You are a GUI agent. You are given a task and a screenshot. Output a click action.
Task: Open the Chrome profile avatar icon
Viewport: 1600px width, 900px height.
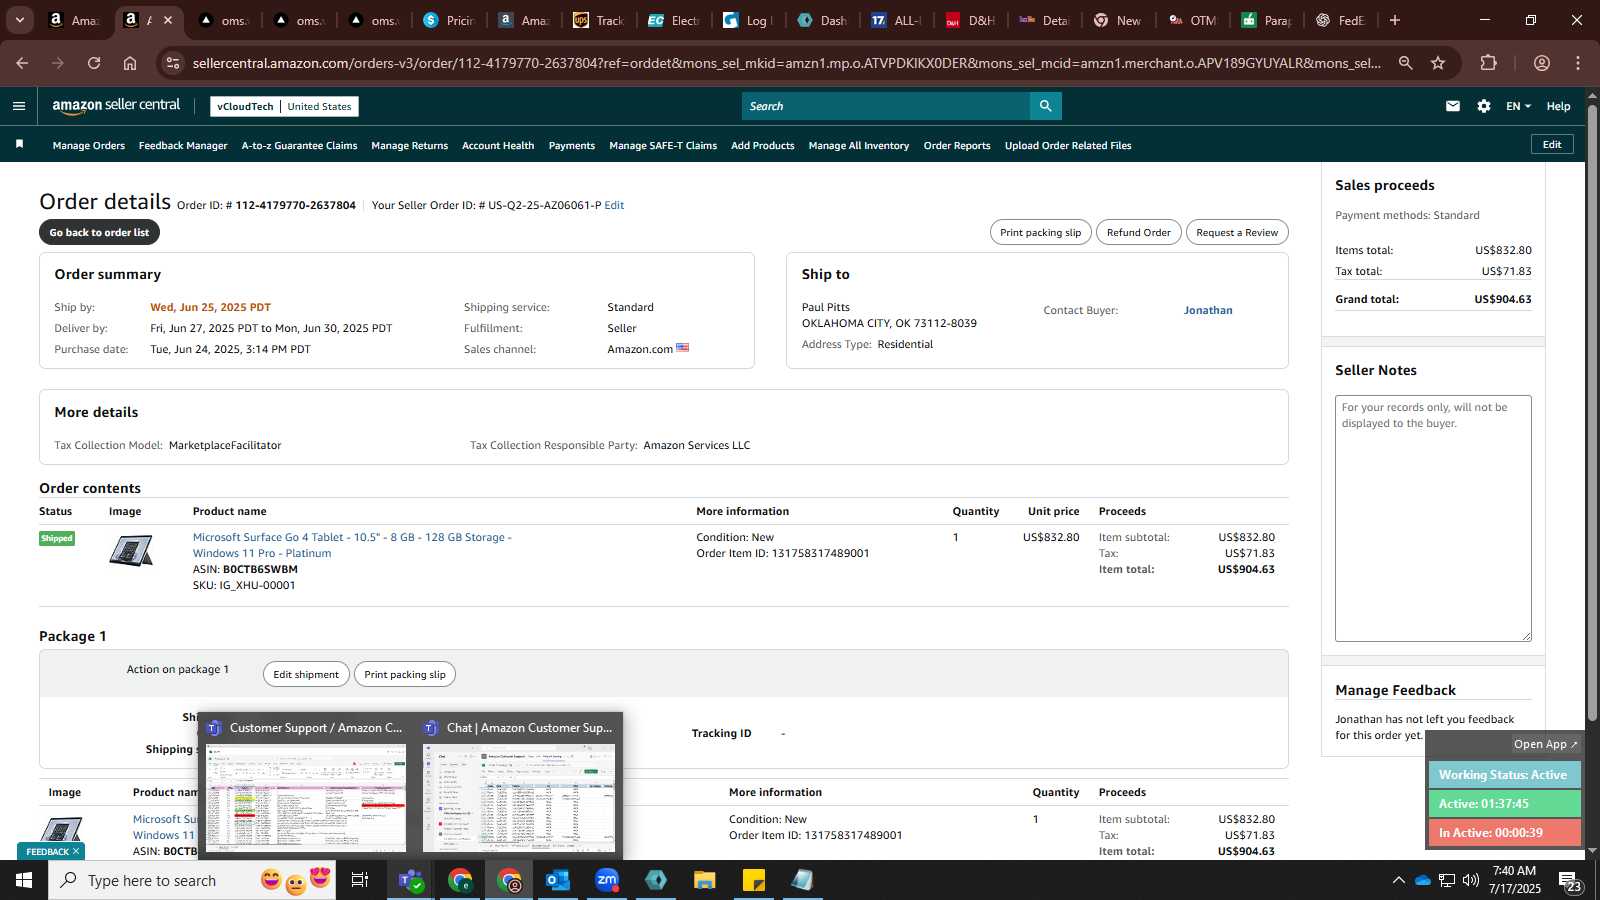coord(1542,63)
